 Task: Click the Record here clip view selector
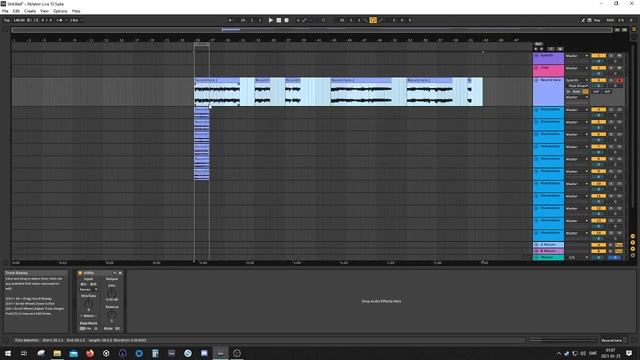coord(612,340)
